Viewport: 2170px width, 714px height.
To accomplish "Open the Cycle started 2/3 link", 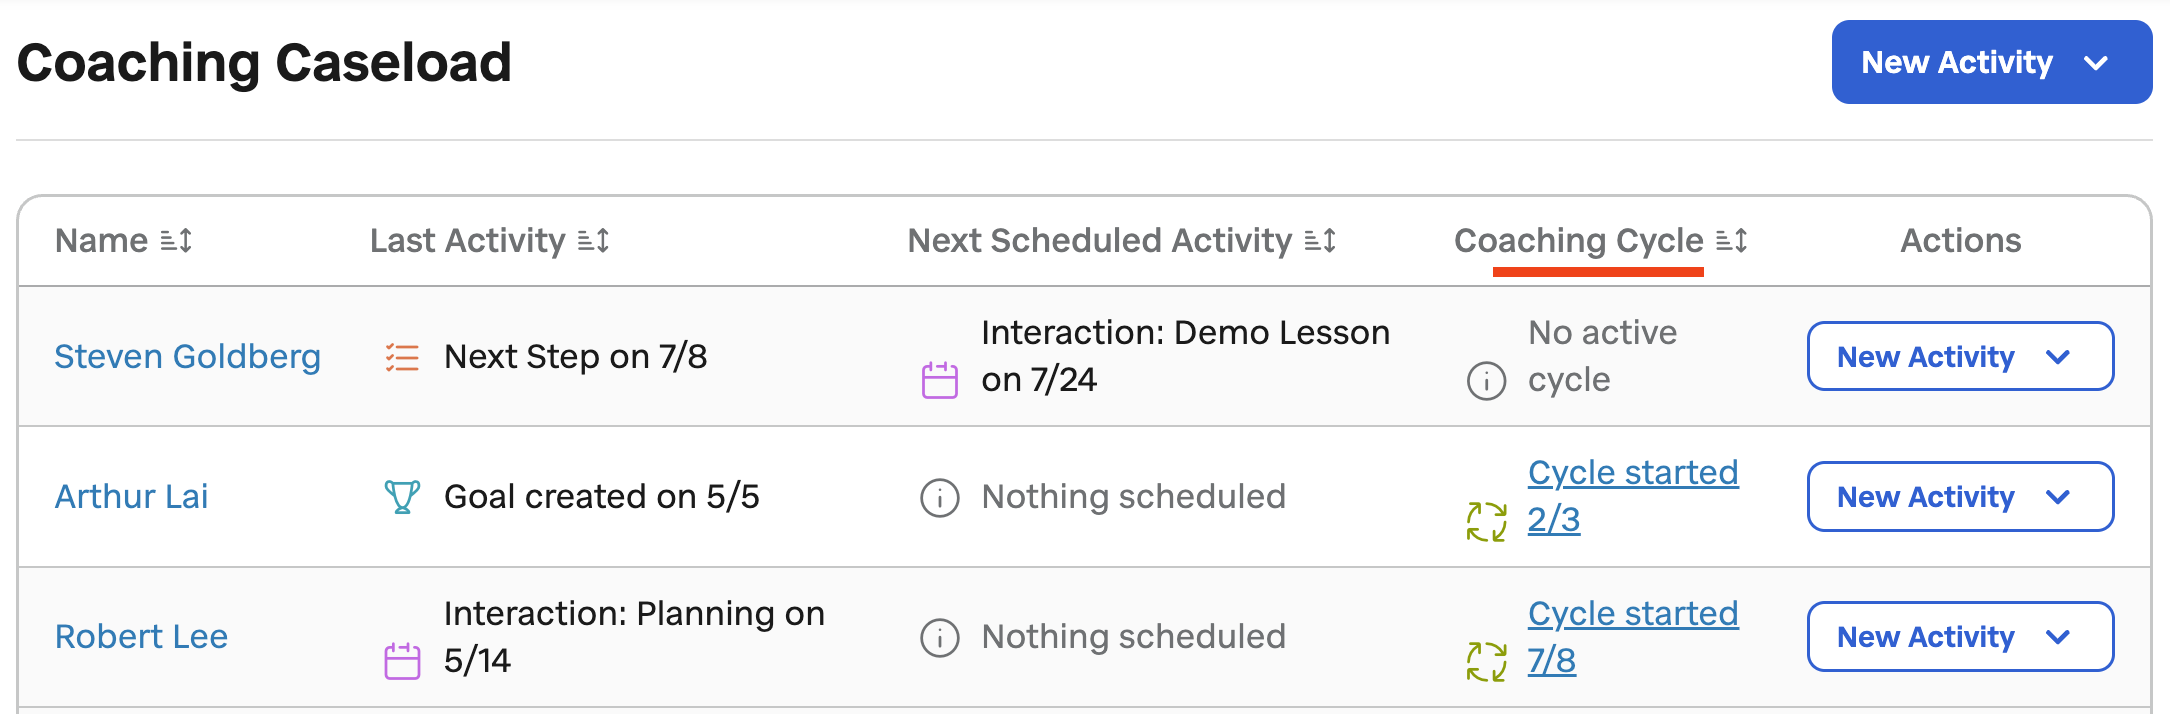I will [1633, 496].
